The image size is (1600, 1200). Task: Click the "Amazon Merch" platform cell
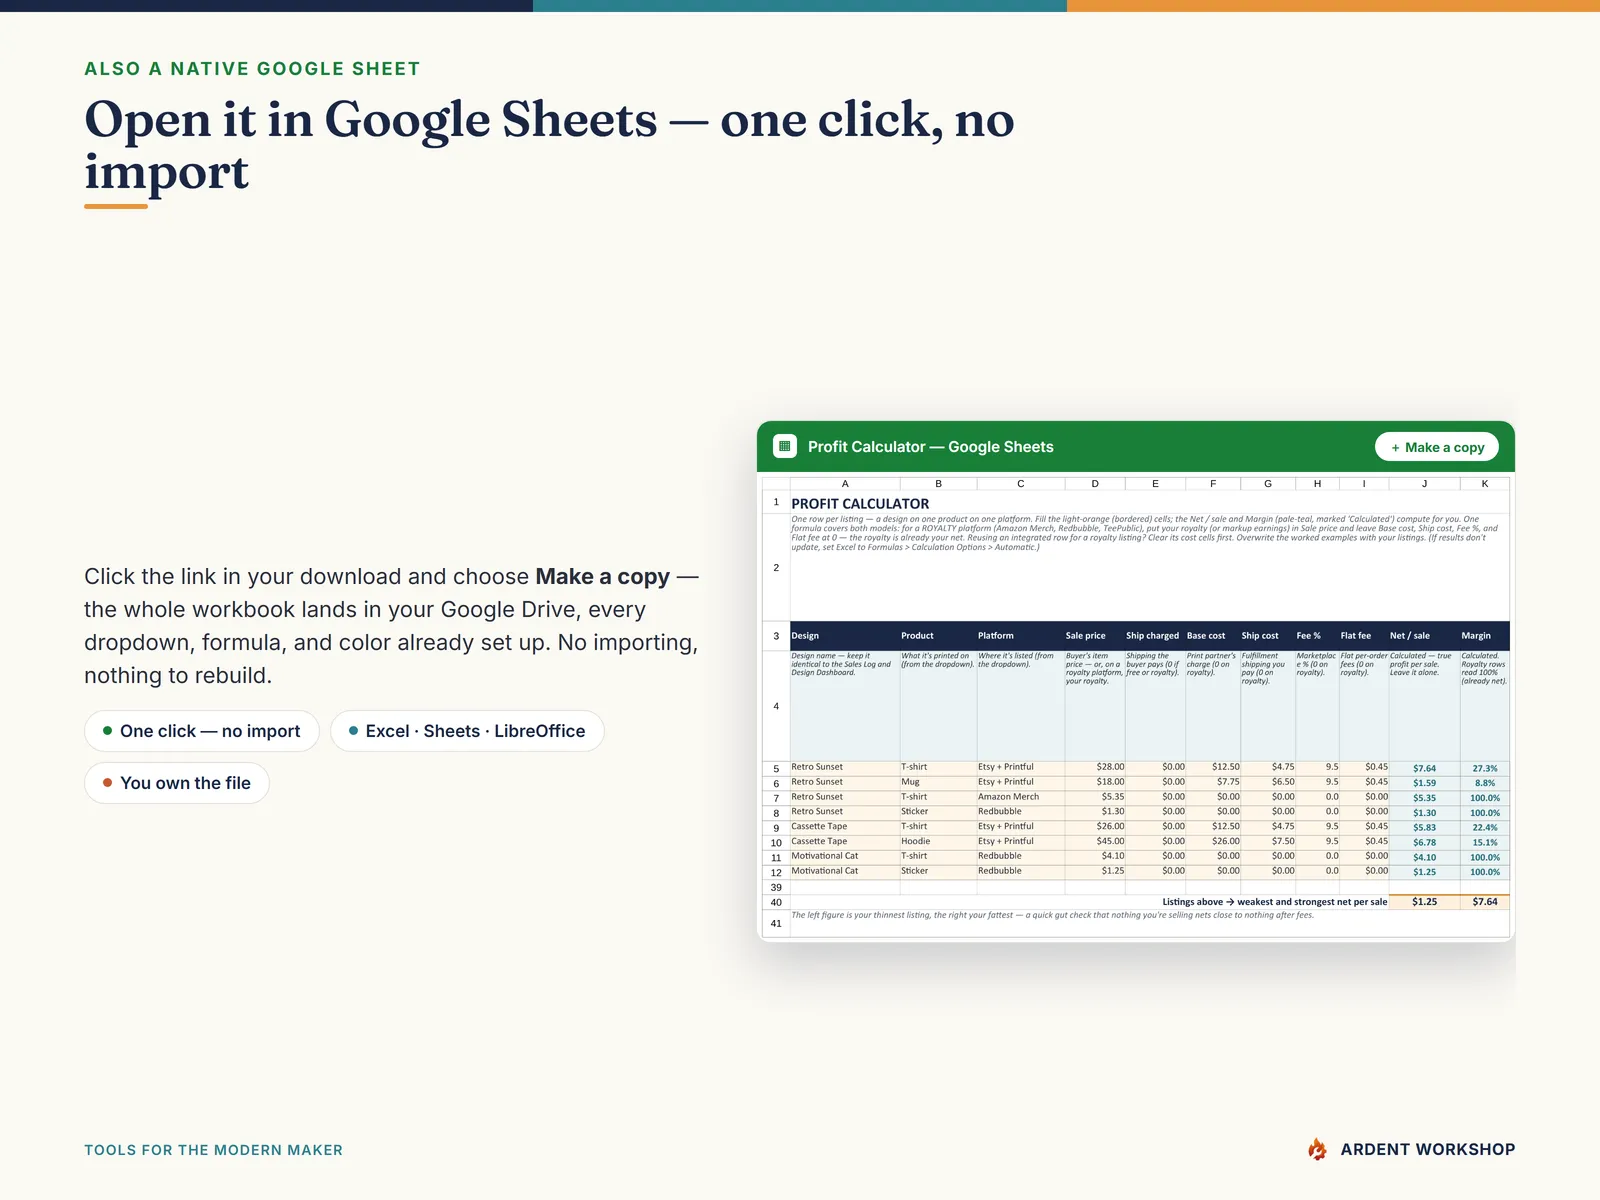point(1020,797)
